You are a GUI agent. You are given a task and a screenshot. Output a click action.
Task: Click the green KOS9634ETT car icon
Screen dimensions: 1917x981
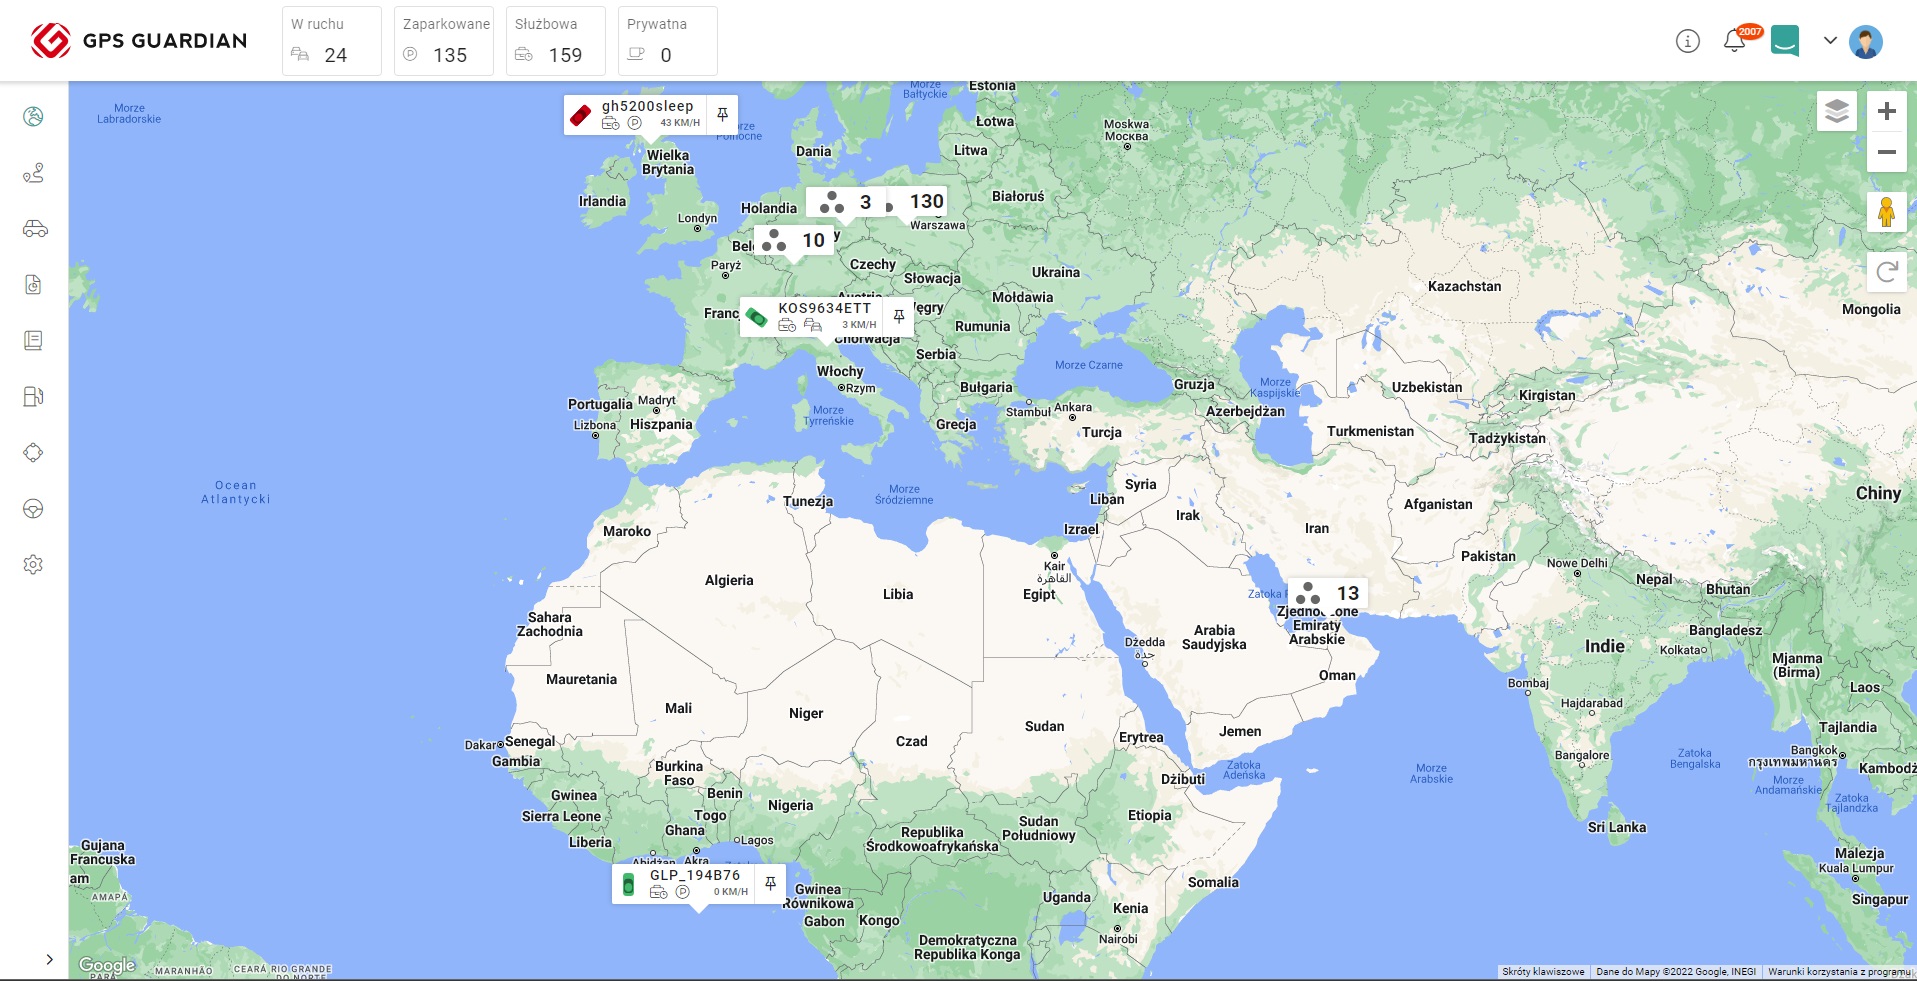pyautogui.click(x=757, y=317)
